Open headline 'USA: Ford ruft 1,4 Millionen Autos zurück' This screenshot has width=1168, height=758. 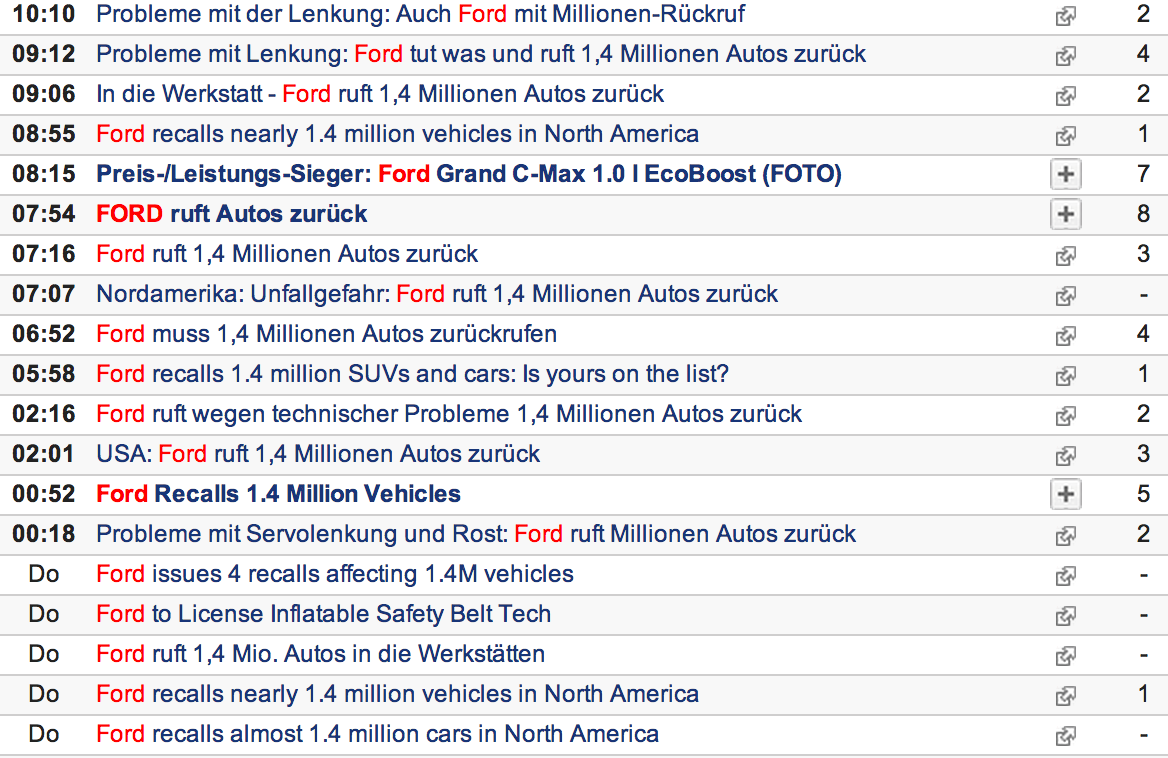(x=318, y=454)
